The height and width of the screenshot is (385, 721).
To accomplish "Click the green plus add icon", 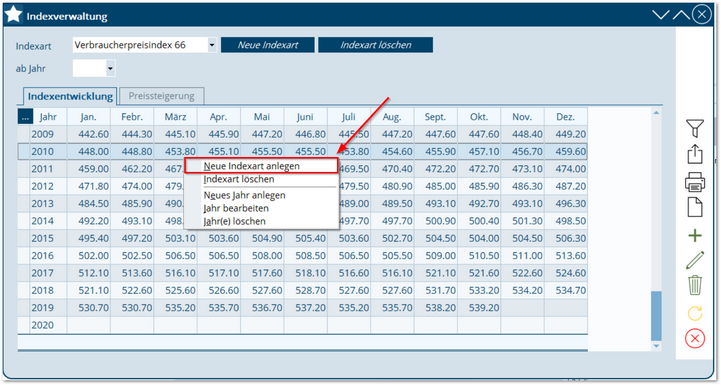I will [695, 236].
